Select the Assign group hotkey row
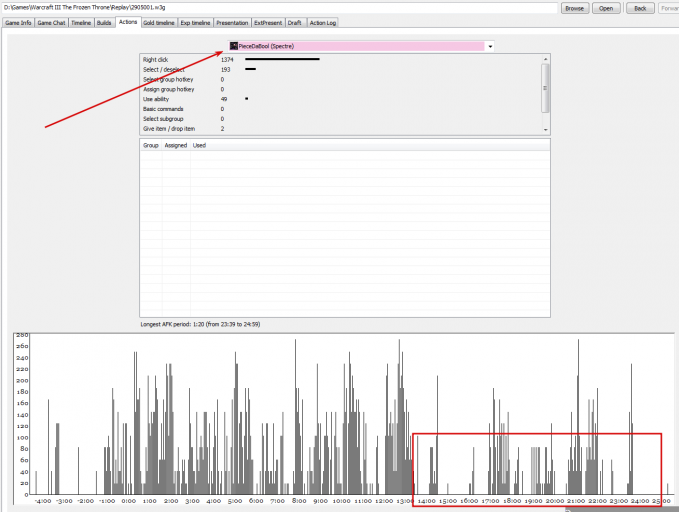 (340, 89)
